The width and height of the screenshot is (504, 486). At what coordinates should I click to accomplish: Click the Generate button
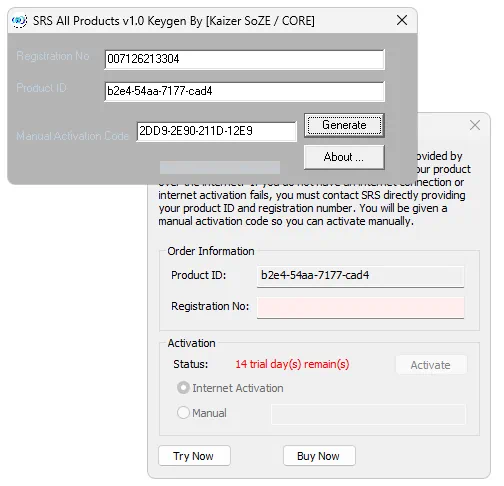click(344, 125)
